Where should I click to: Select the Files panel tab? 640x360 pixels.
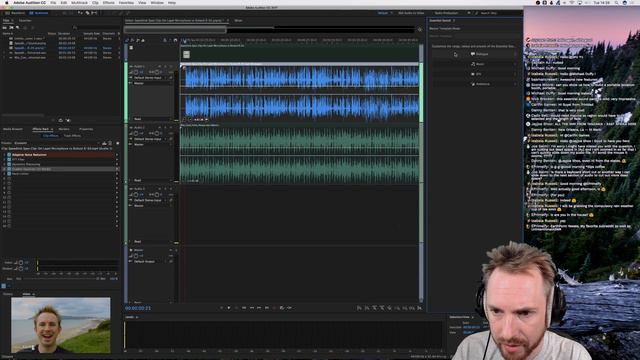click(x=7, y=20)
